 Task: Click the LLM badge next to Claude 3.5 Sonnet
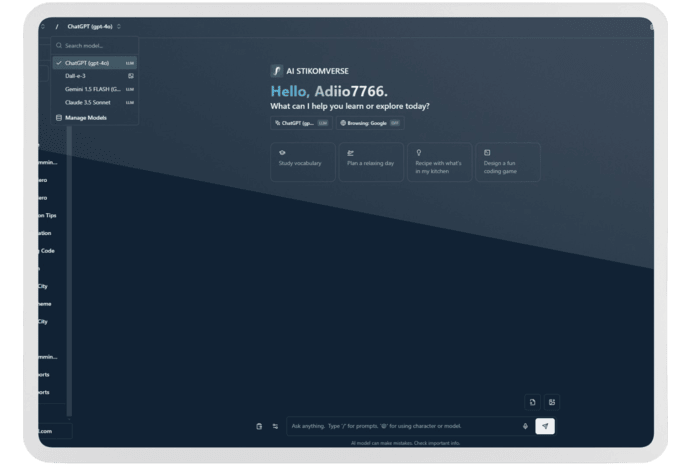130,103
